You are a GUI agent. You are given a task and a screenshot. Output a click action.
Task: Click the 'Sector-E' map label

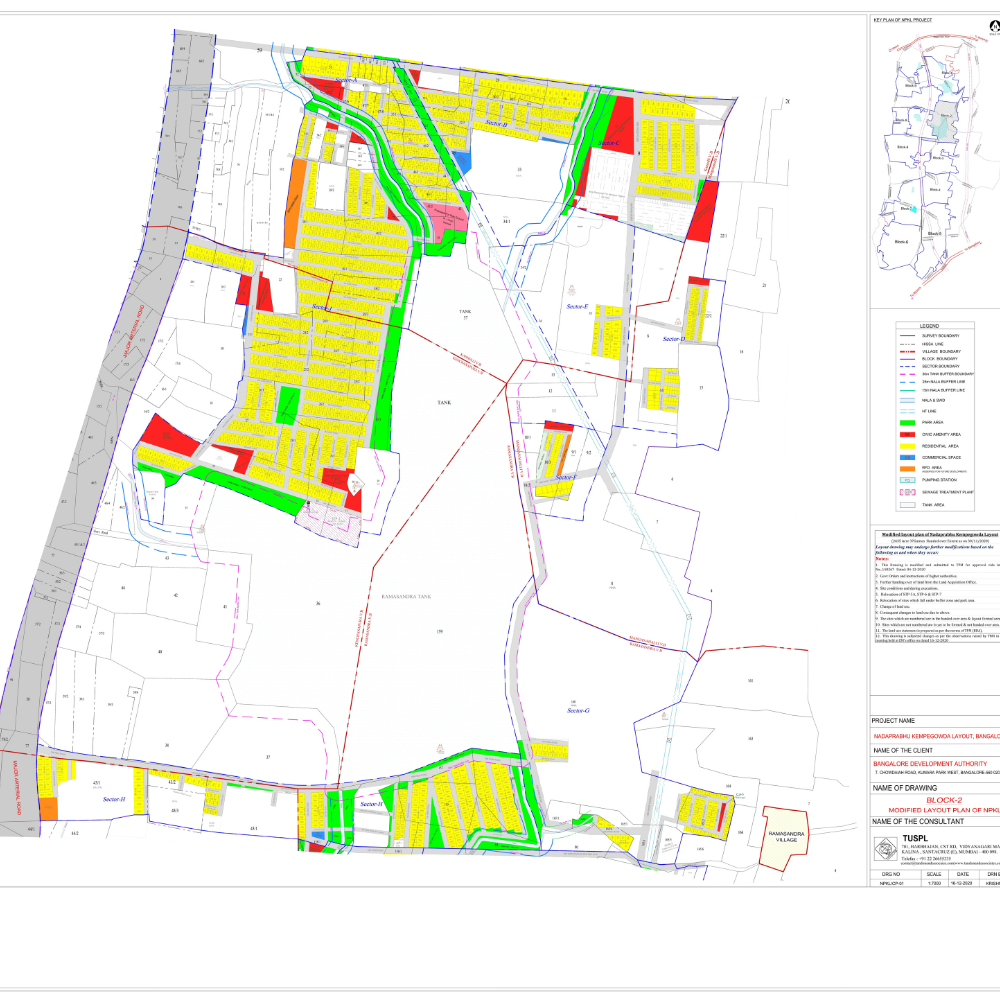pos(577,306)
